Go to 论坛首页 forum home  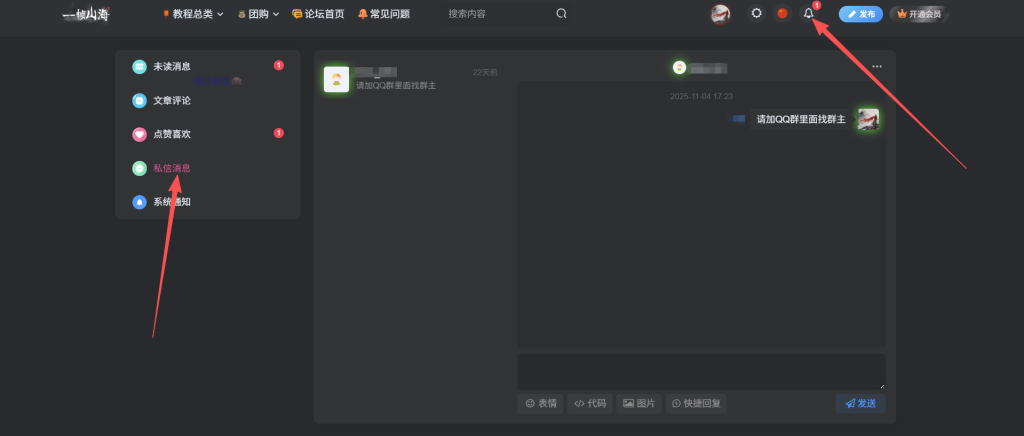[318, 14]
